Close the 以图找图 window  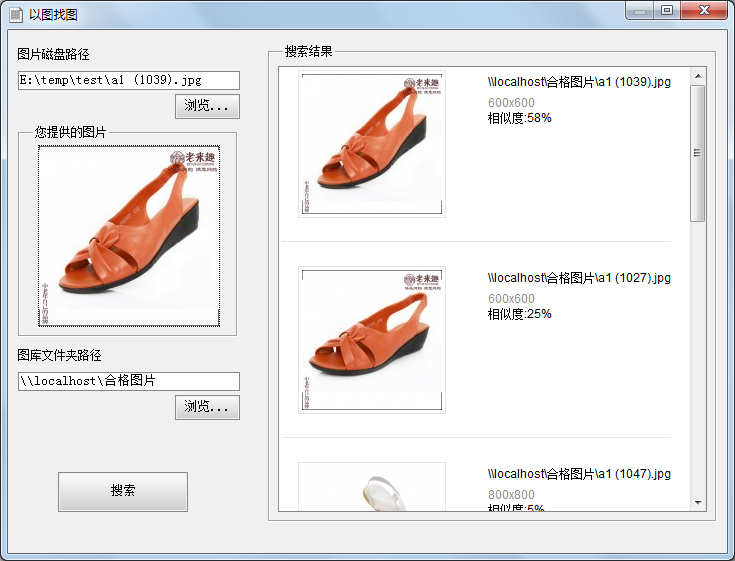tap(704, 10)
